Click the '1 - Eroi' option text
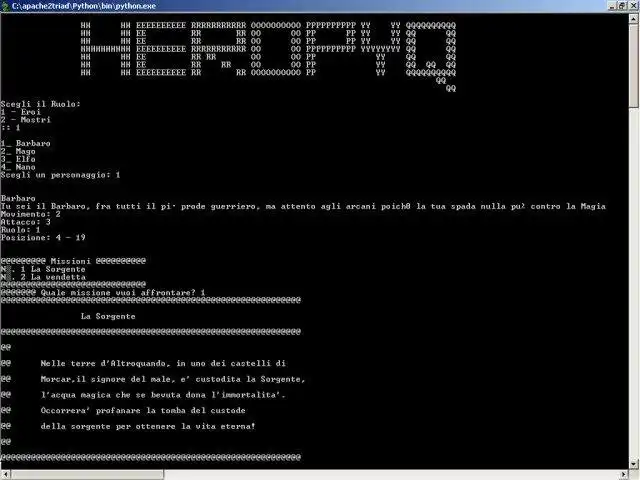 click(x=21, y=112)
